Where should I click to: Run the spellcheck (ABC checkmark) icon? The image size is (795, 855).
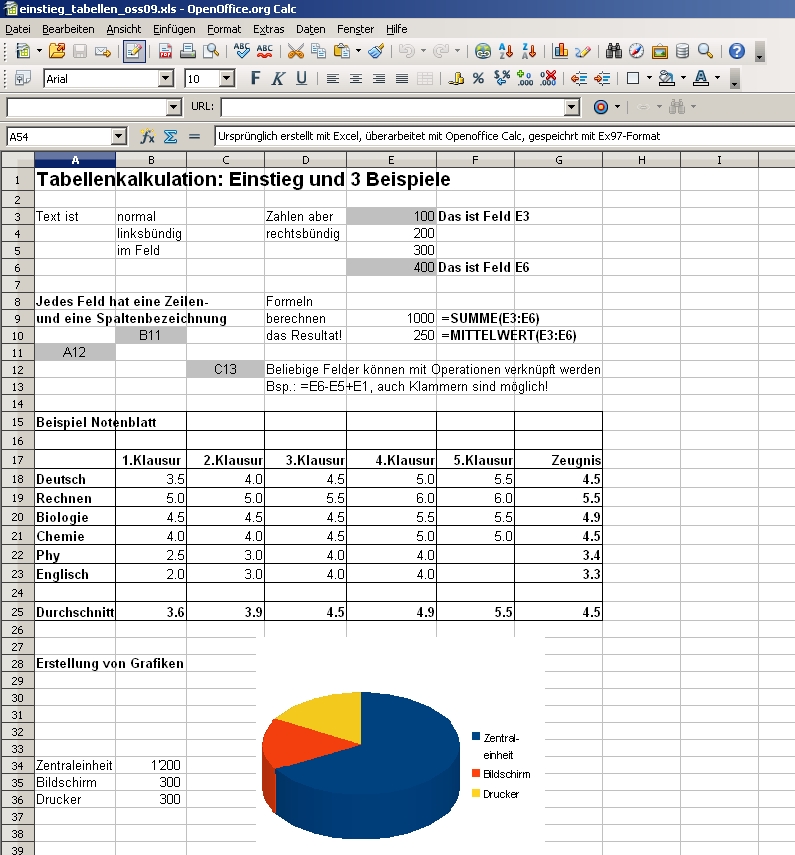click(x=242, y=51)
